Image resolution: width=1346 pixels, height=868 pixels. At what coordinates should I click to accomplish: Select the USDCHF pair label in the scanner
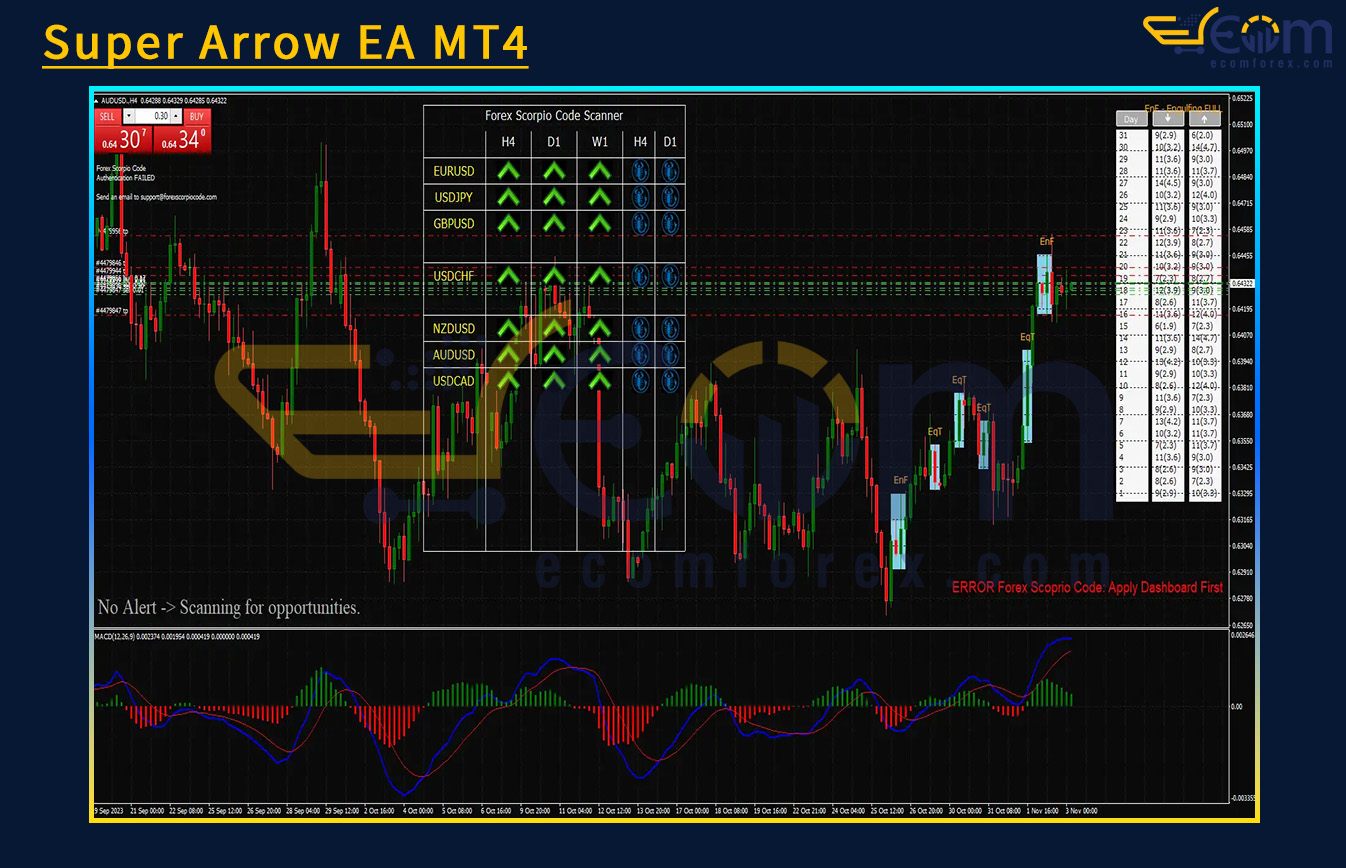(x=454, y=276)
